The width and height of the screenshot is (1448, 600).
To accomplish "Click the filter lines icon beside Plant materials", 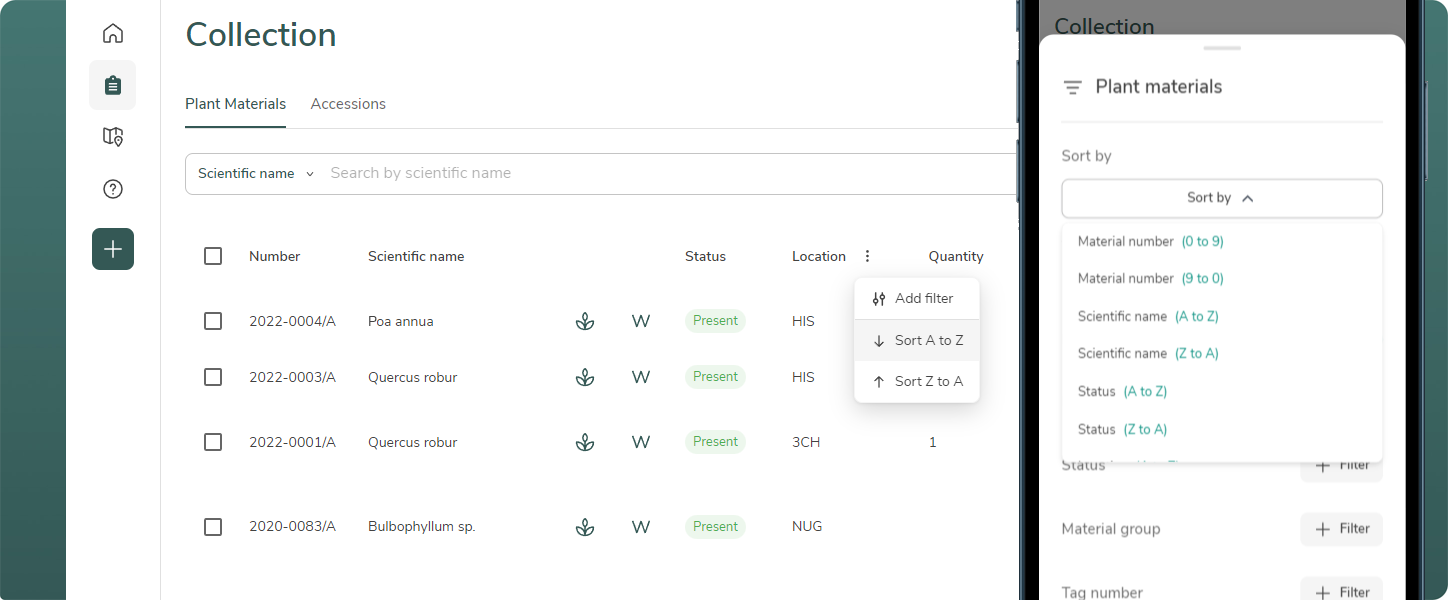I will [x=1073, y=88].
